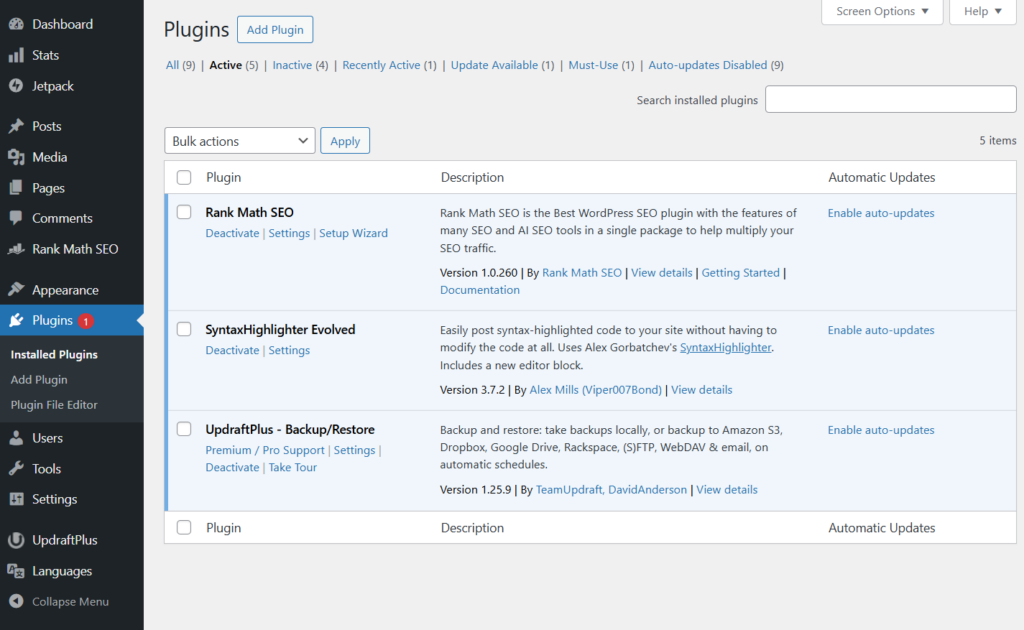This screenshot has height=630, width=1024.
Task: Expand the Help dropdown tab
Action: 983,12
